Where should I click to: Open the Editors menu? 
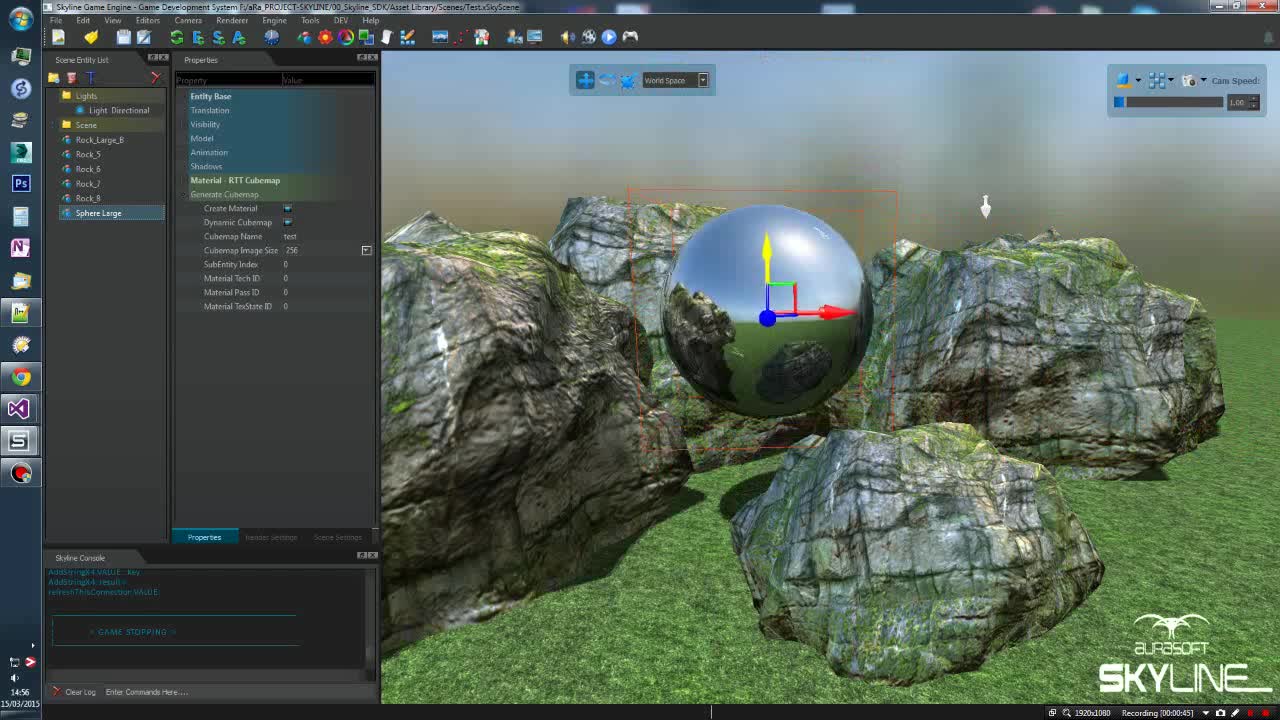tap(147, 20)
